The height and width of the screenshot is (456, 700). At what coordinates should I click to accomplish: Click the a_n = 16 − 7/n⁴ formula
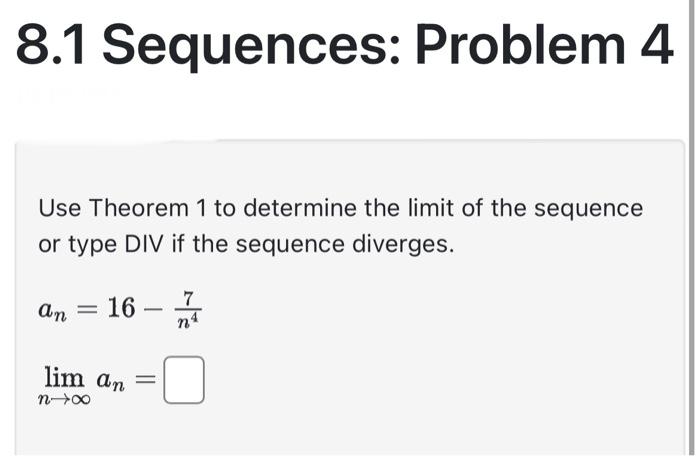point(120,310)
